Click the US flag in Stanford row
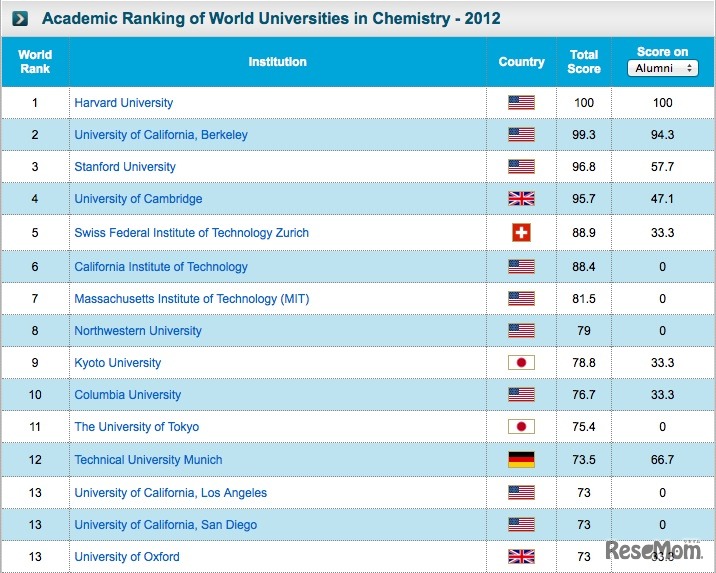The height and width of the screenshot is (573, 716). 521,167
